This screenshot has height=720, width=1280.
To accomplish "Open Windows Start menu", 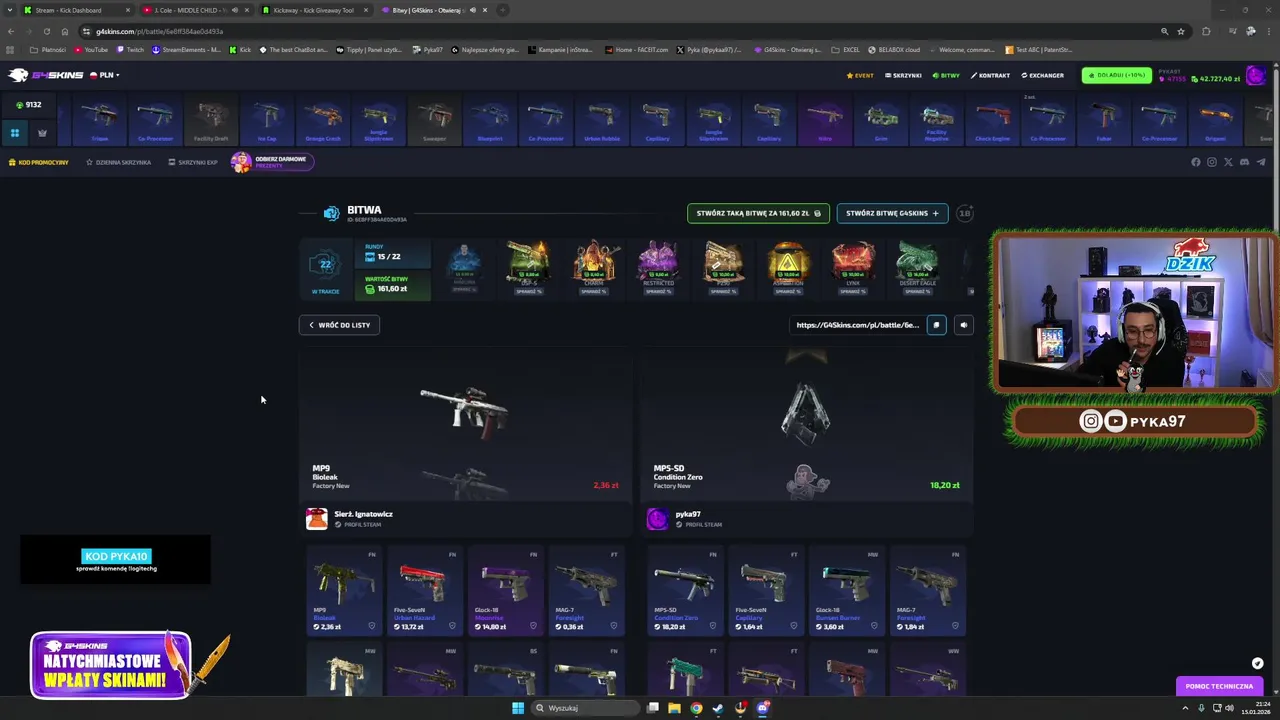I will tap(518, 708).
